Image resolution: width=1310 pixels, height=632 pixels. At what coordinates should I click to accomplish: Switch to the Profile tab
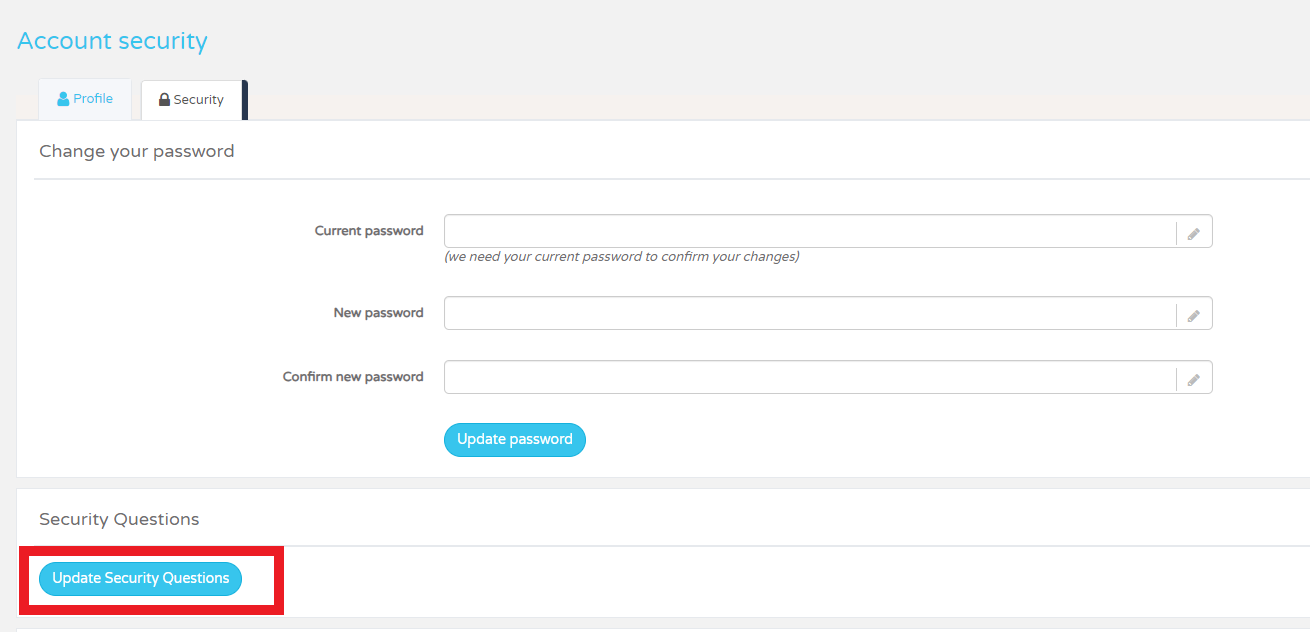tap(85, 98)
